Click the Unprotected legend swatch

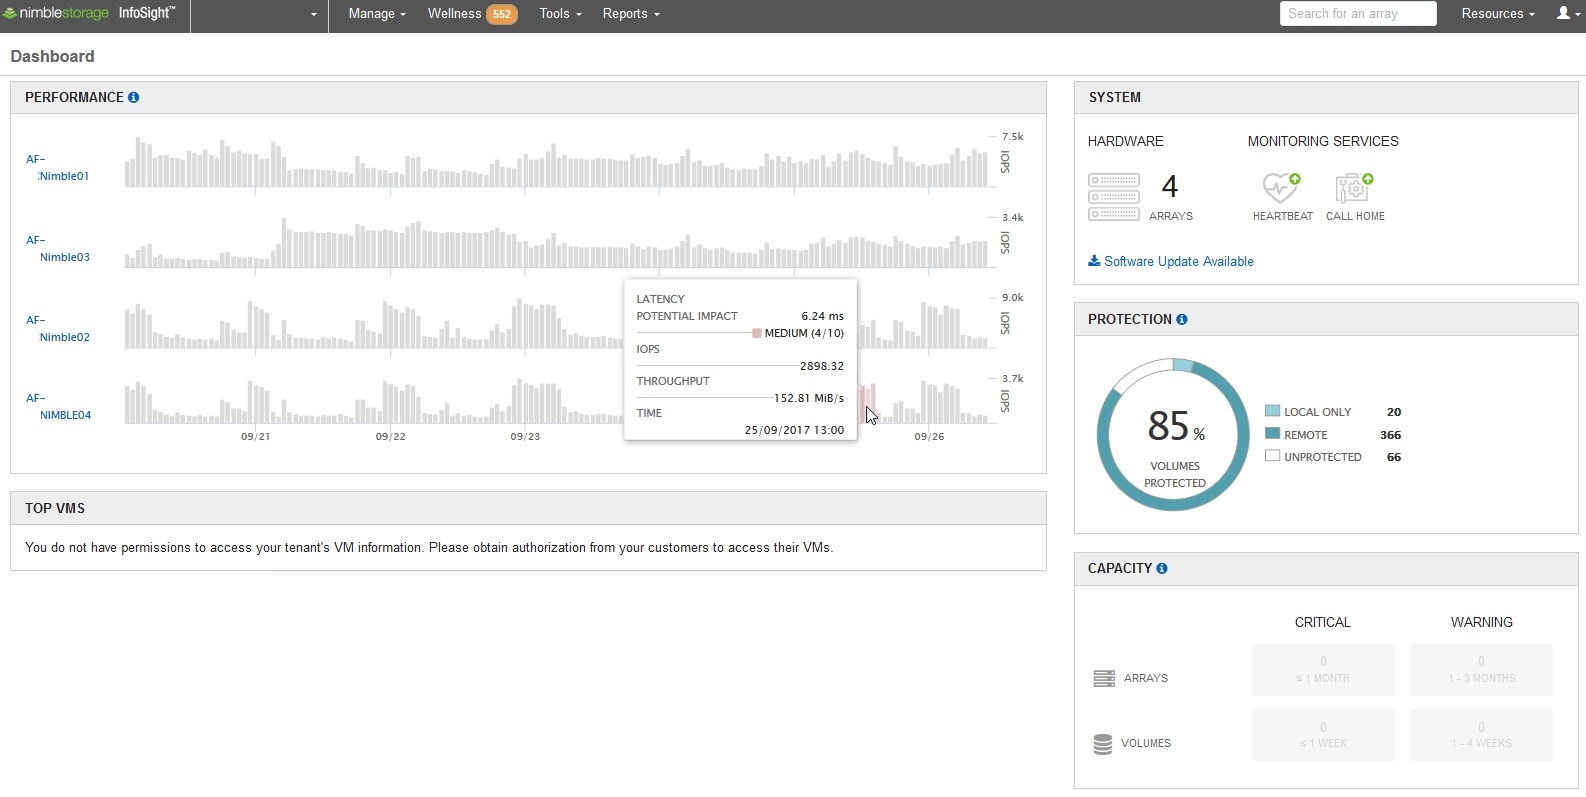point(1272,456)
